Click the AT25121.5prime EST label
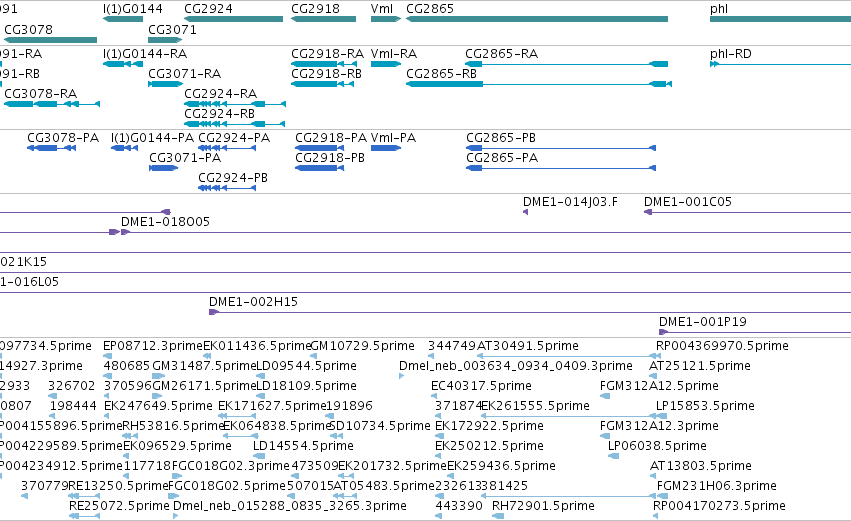 click(700, 366)
